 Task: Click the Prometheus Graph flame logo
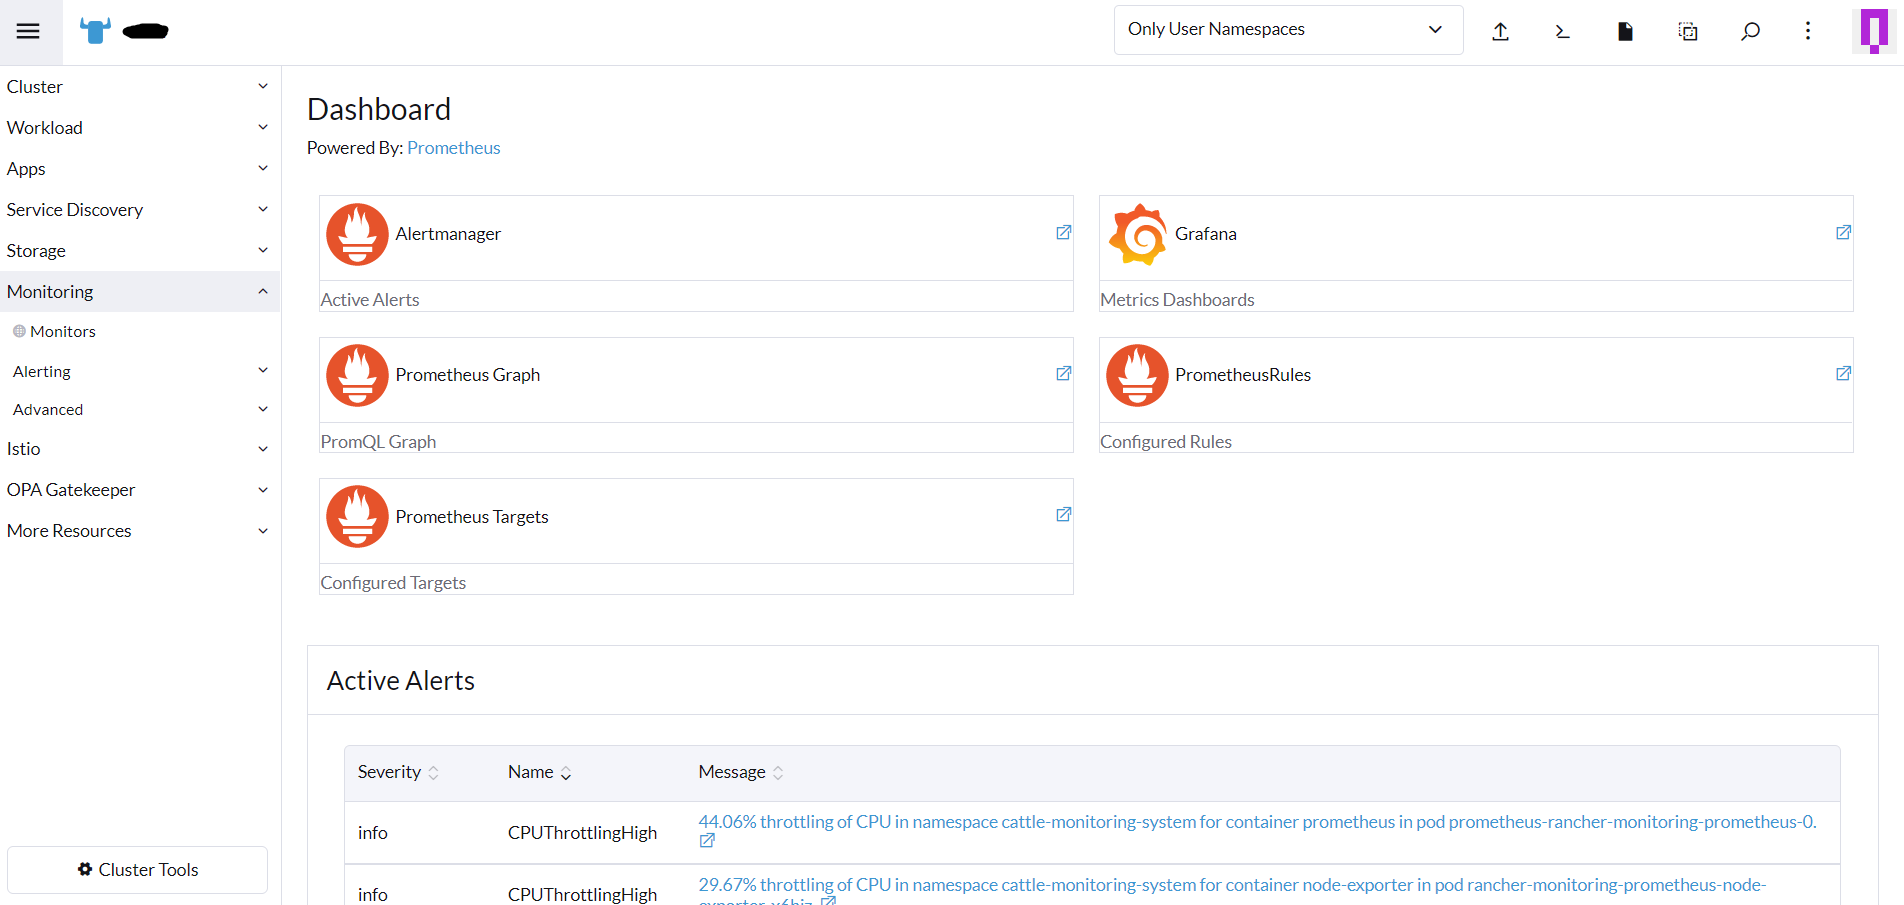coord(357,375)
